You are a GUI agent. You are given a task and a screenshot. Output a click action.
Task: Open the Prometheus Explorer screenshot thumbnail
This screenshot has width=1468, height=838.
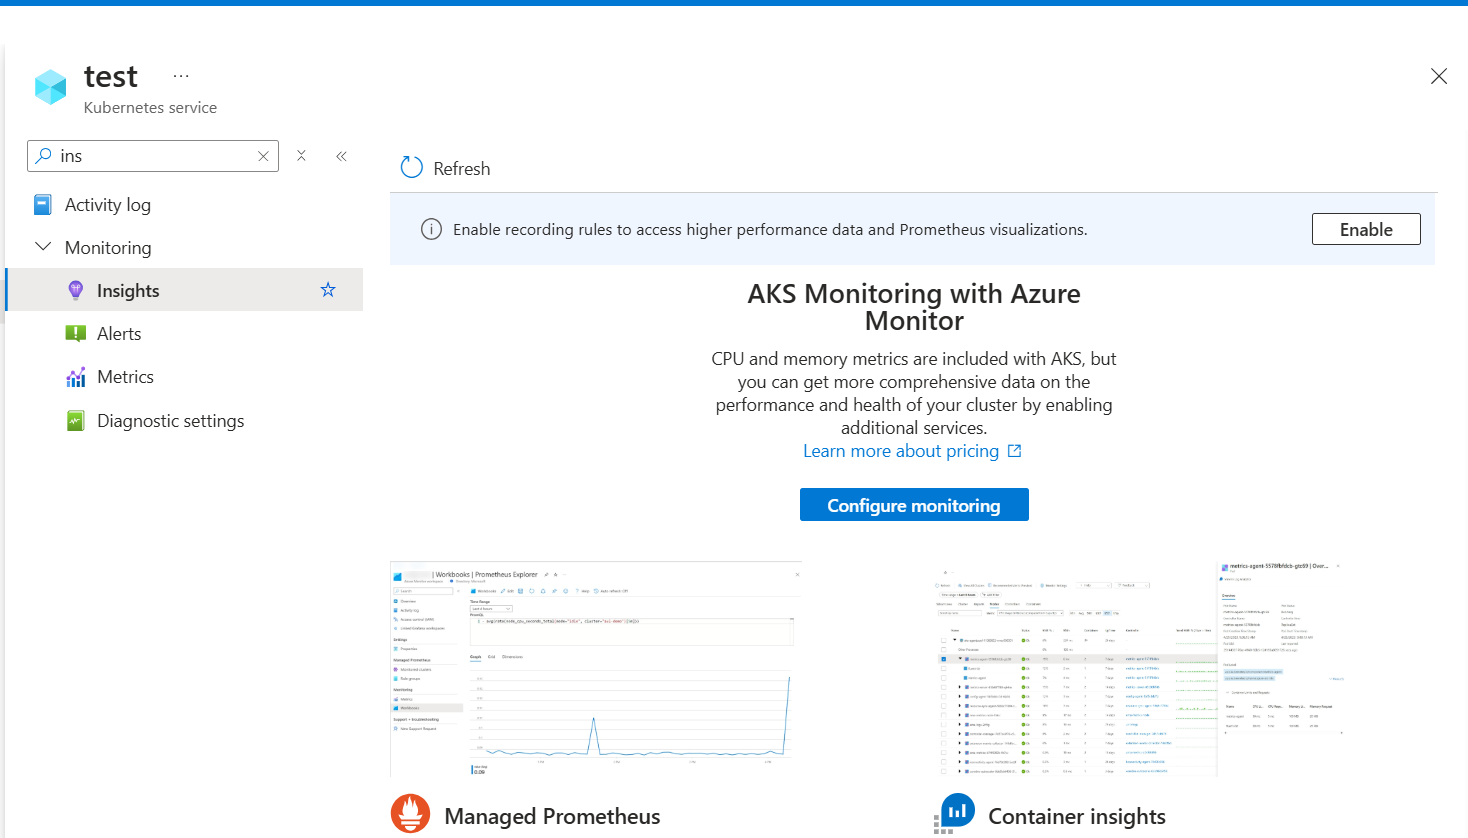coord(596,669)
